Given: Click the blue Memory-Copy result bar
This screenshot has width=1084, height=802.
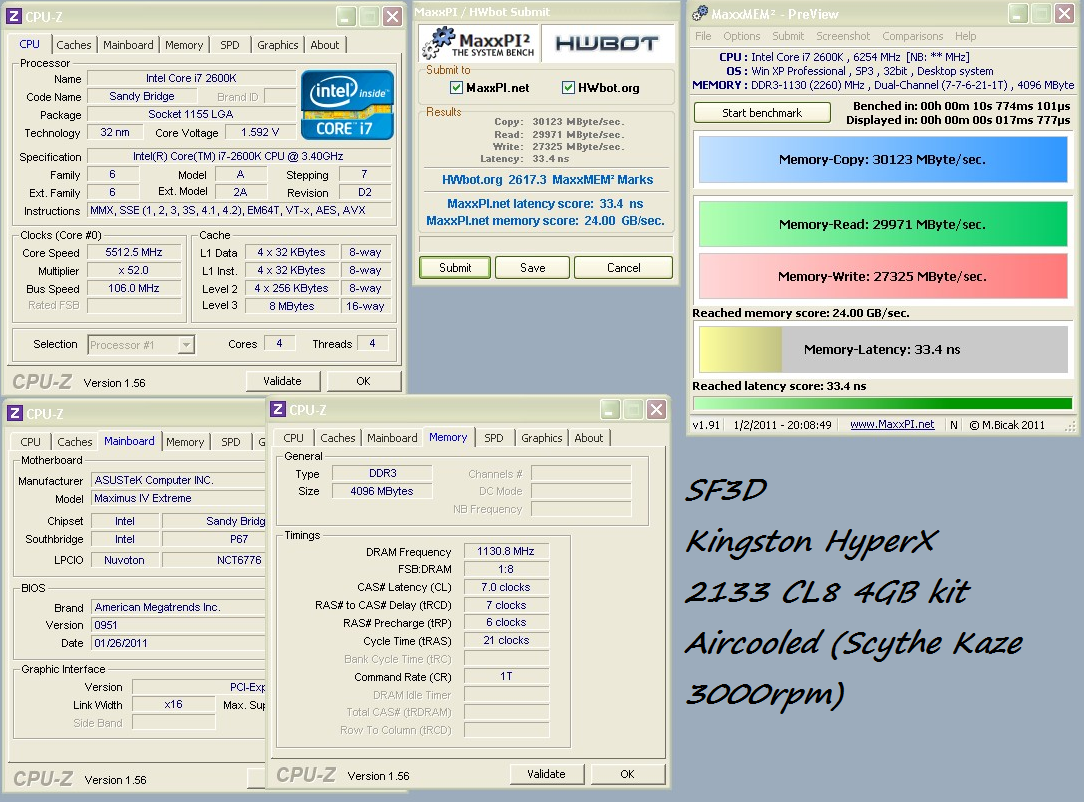Looking at the screenshot, I should (x=883, y=160).
